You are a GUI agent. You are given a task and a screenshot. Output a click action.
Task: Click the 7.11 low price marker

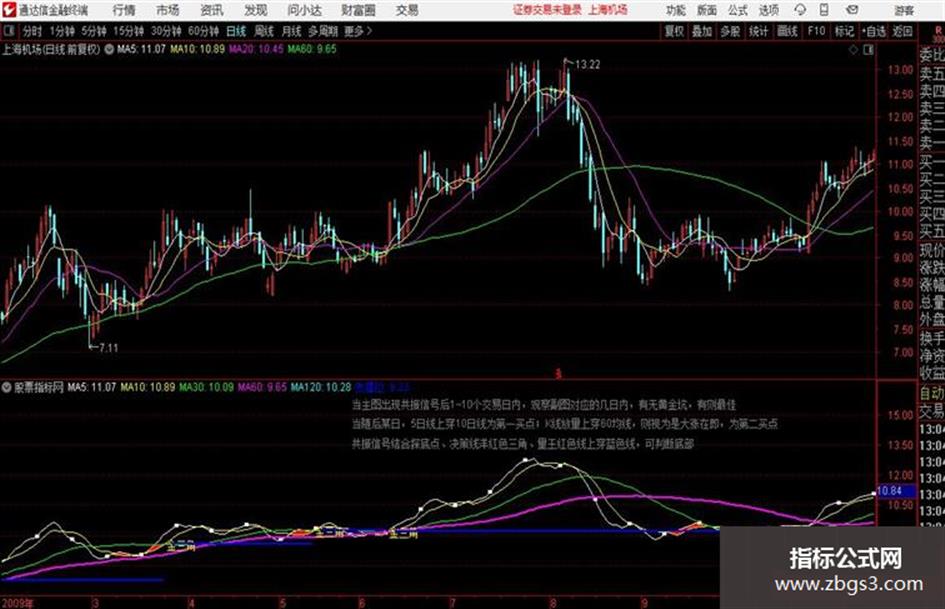[x=108, y=348]
